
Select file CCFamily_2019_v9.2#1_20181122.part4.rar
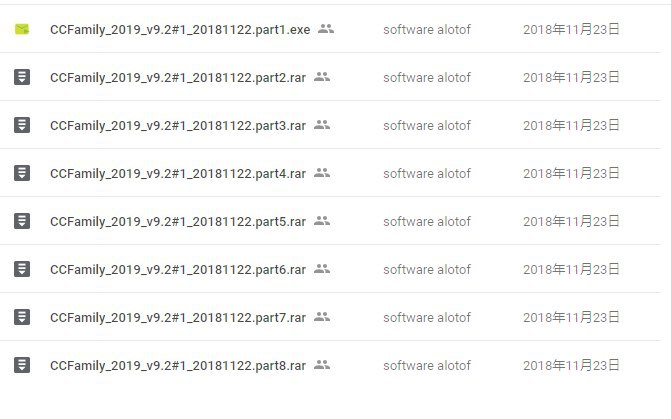(178, 173)
